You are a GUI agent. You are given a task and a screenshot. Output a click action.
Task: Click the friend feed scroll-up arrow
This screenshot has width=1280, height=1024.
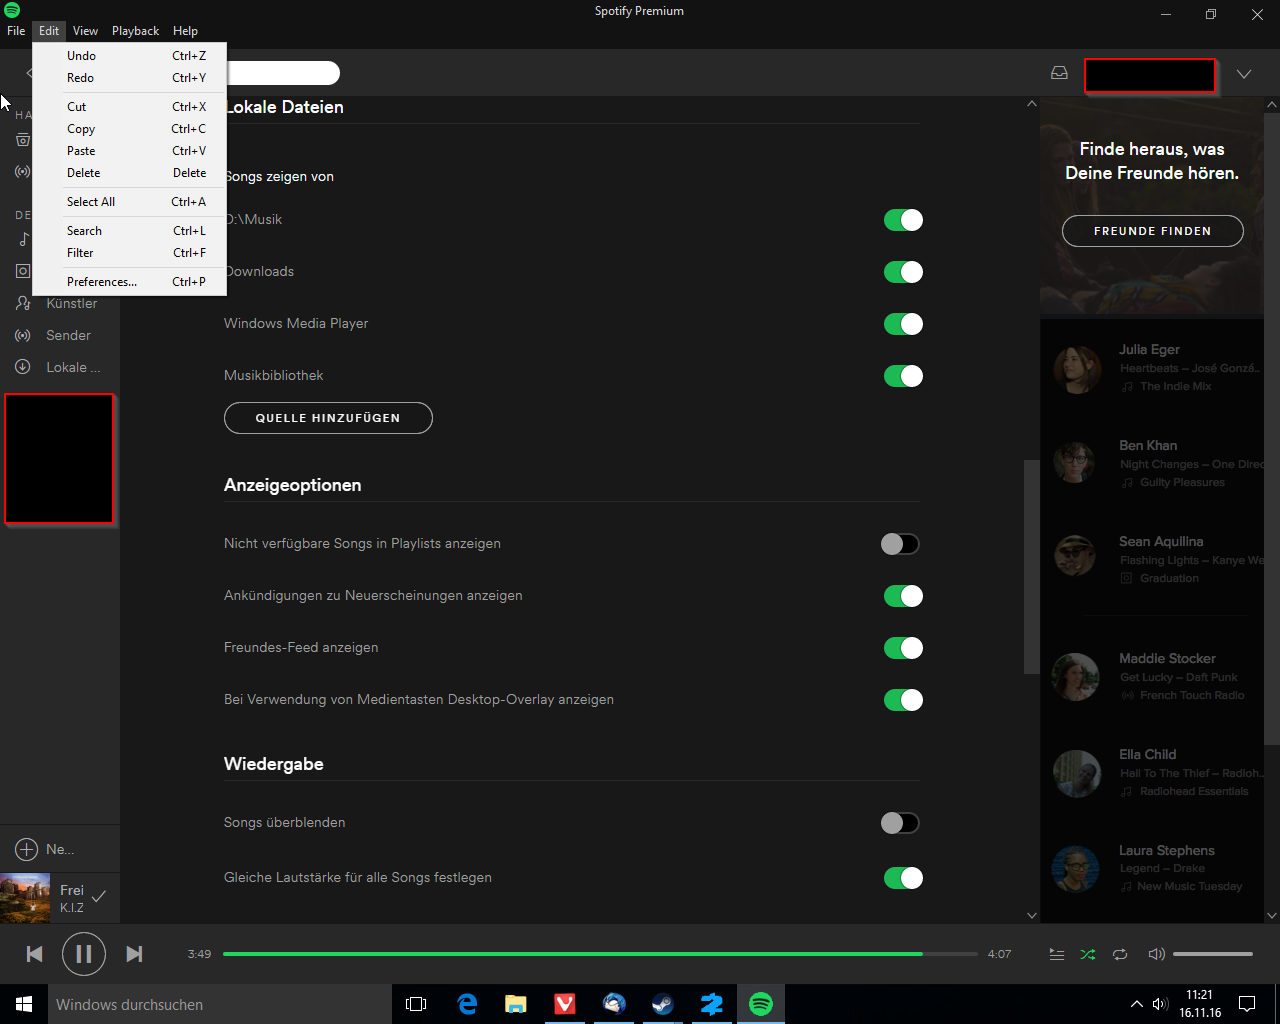tap(1272, 104)
